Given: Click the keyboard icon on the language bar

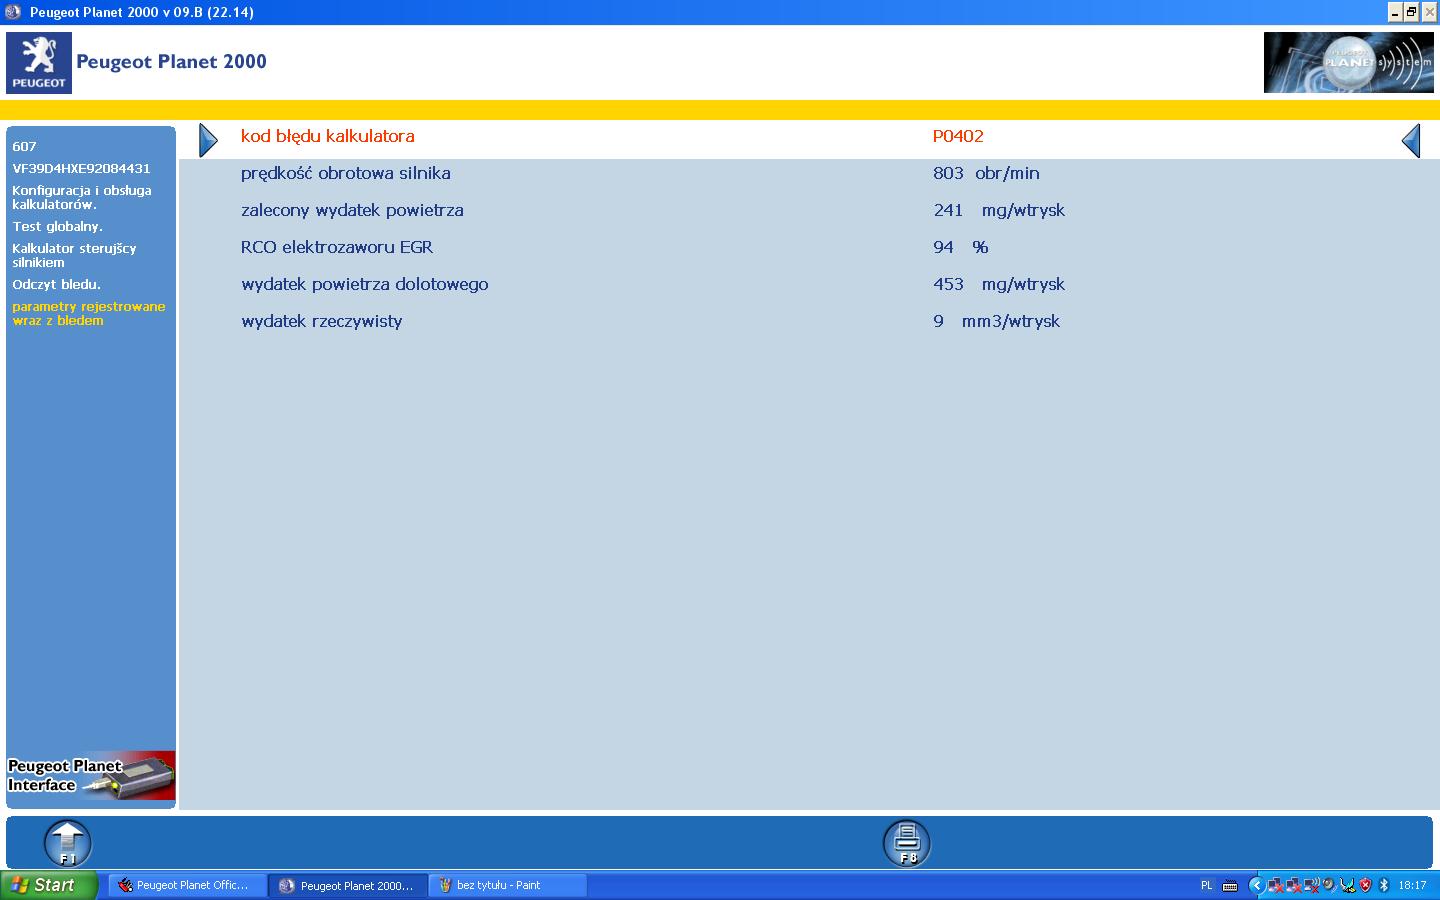Looking at the screenshot, I should [1230, 885].
